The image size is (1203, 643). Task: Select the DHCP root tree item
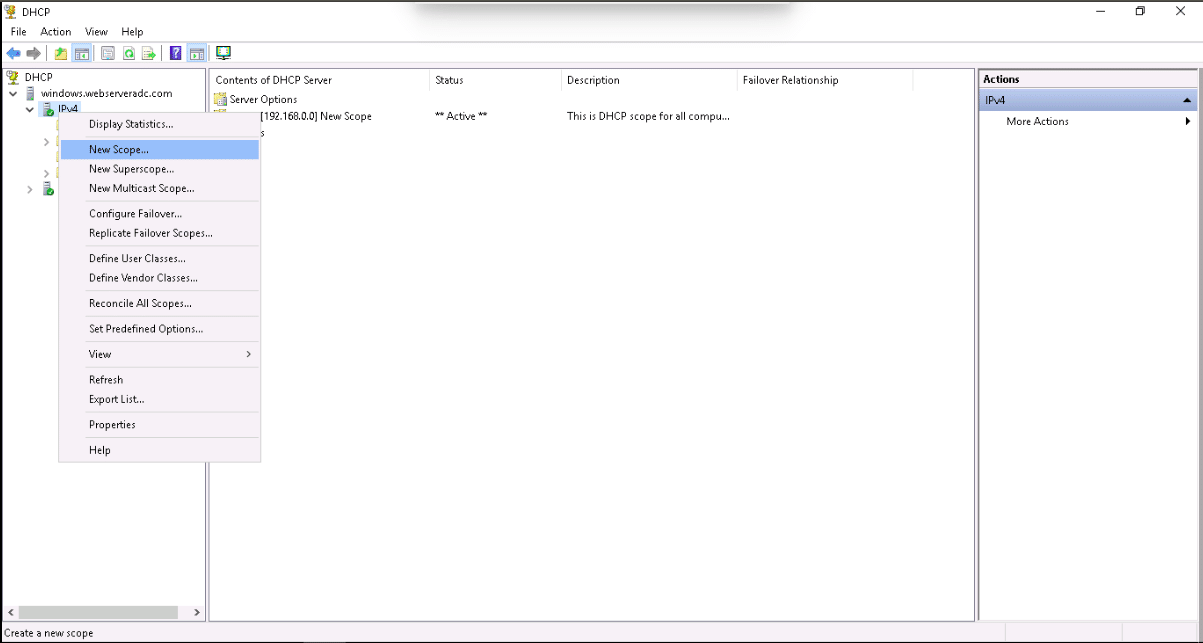38,77
